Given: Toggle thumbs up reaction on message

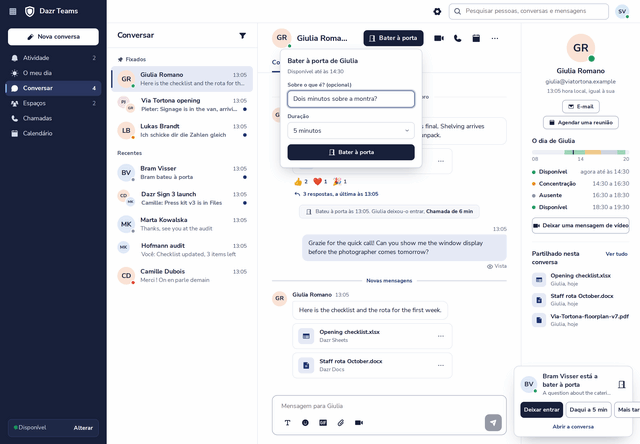Looking at the screenshot, I should (x=301, y=182).
